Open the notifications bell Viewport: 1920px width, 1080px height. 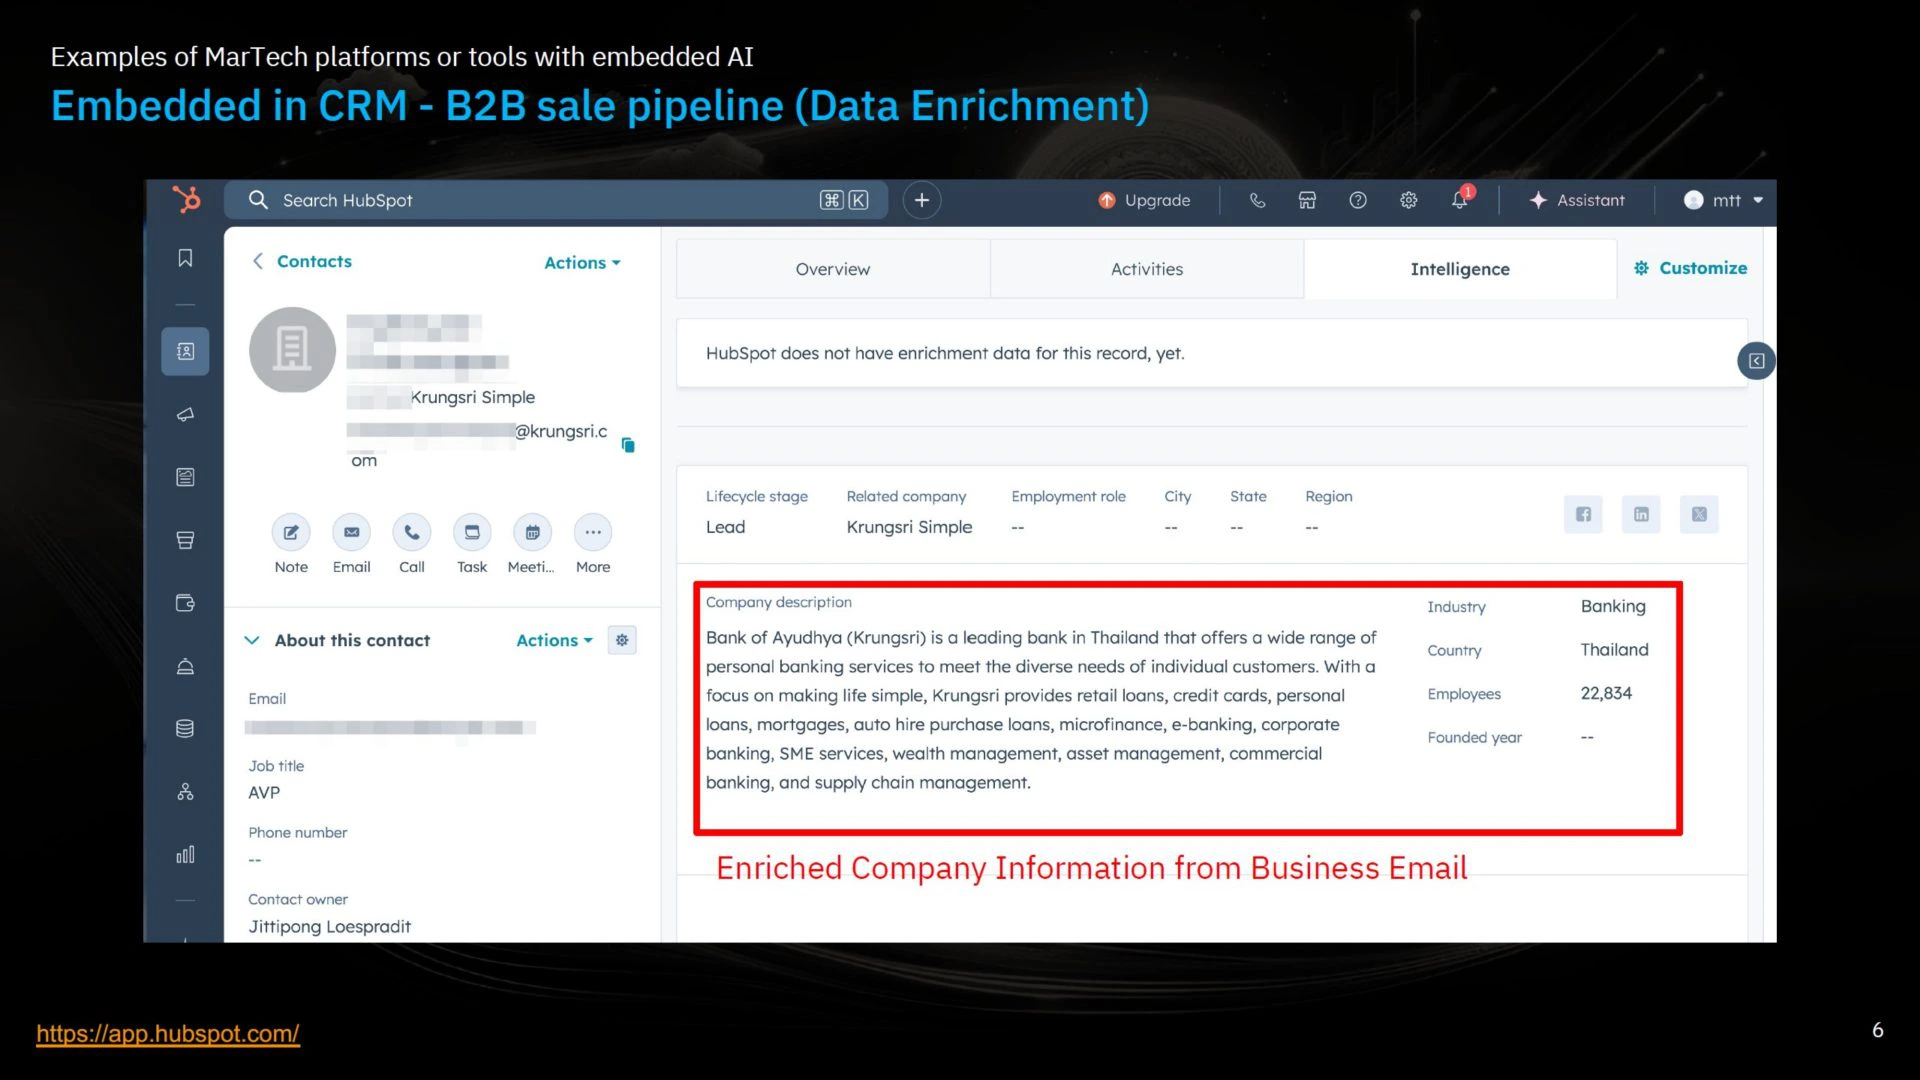(x=1459, y=200)
